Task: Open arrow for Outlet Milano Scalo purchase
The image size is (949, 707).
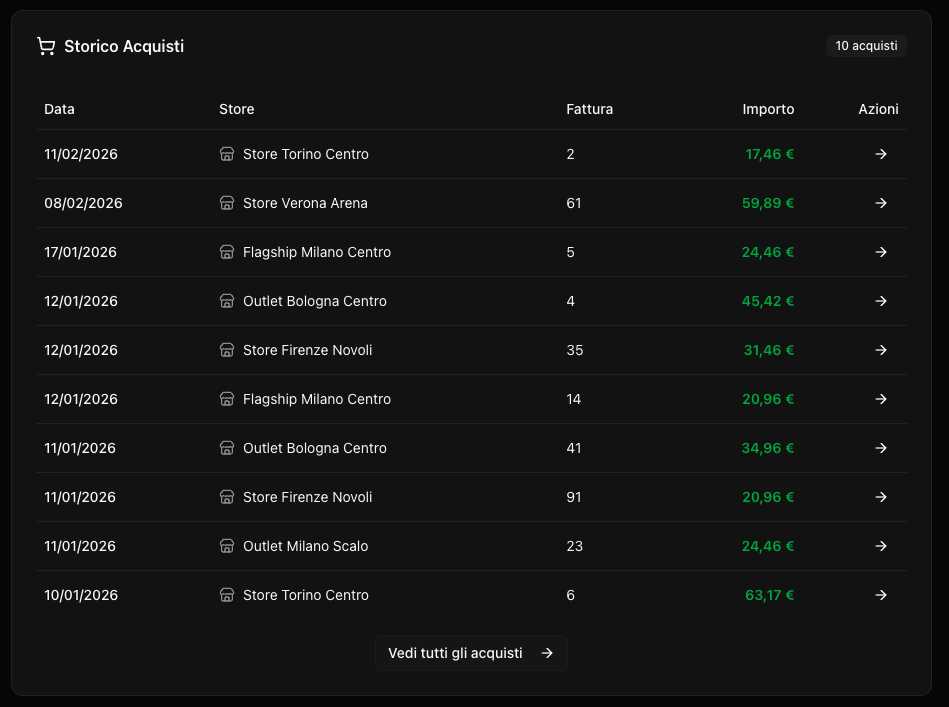Action: [x=881, y=547]
